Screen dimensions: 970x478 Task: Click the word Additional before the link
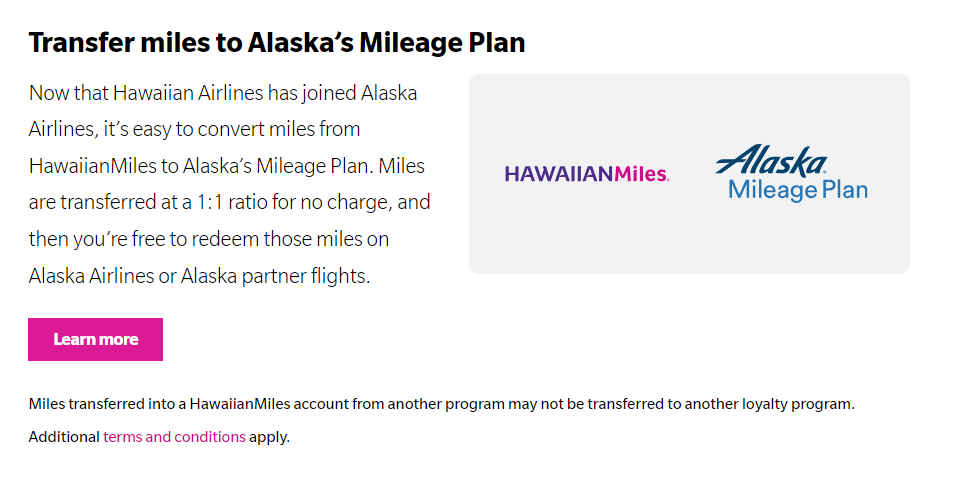tap(64, 437)
